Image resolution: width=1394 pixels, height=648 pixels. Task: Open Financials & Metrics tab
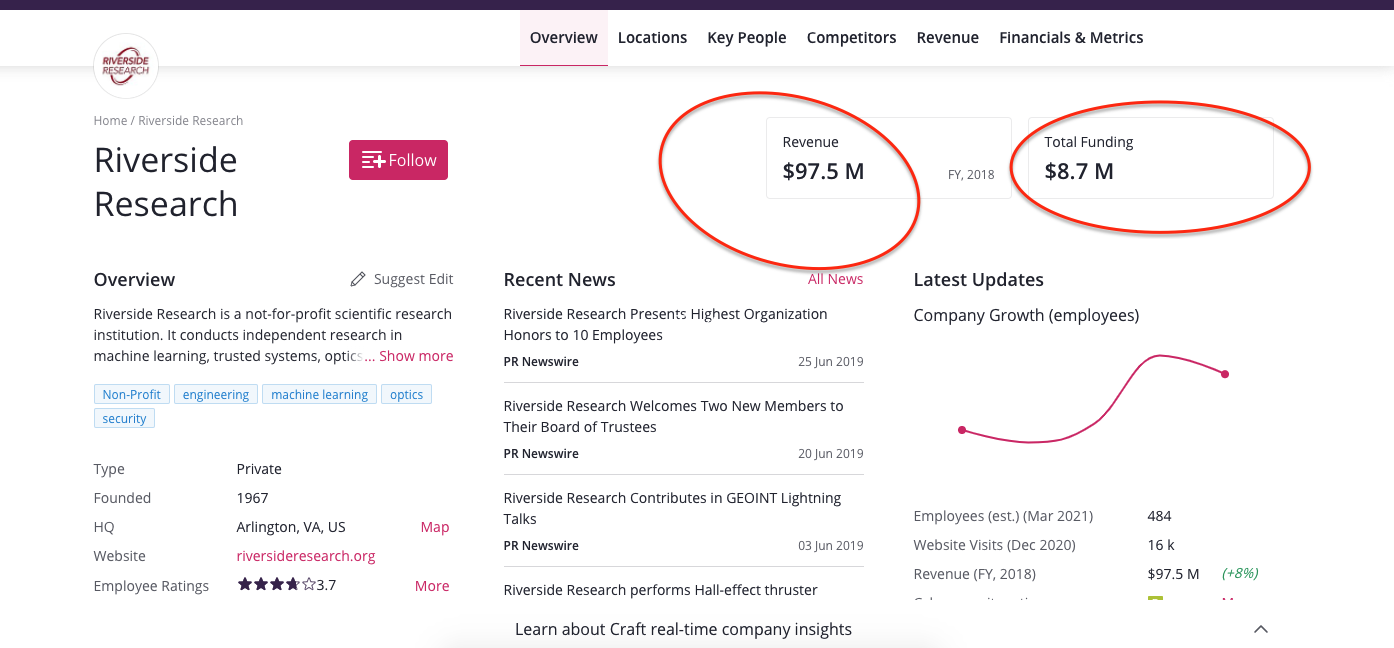(x=1071, y=38)
